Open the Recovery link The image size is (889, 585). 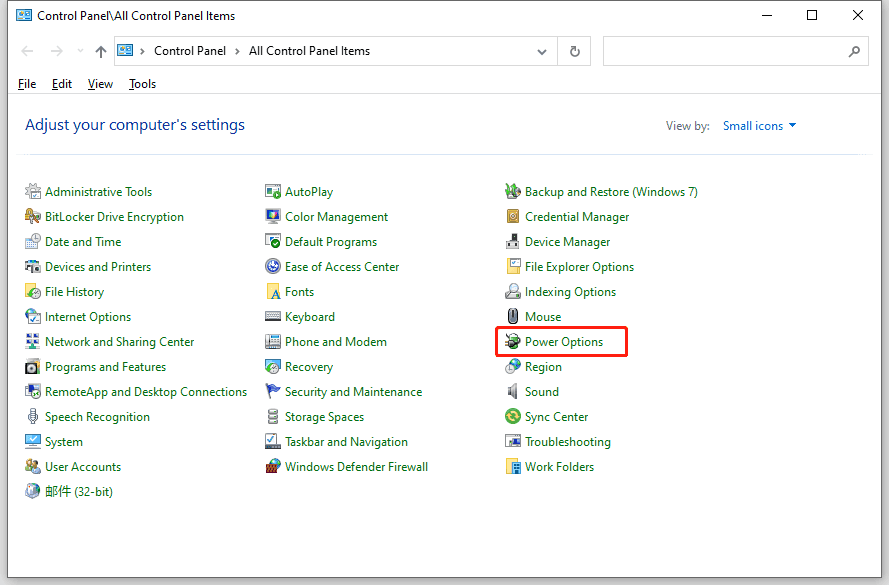[309, 367]
